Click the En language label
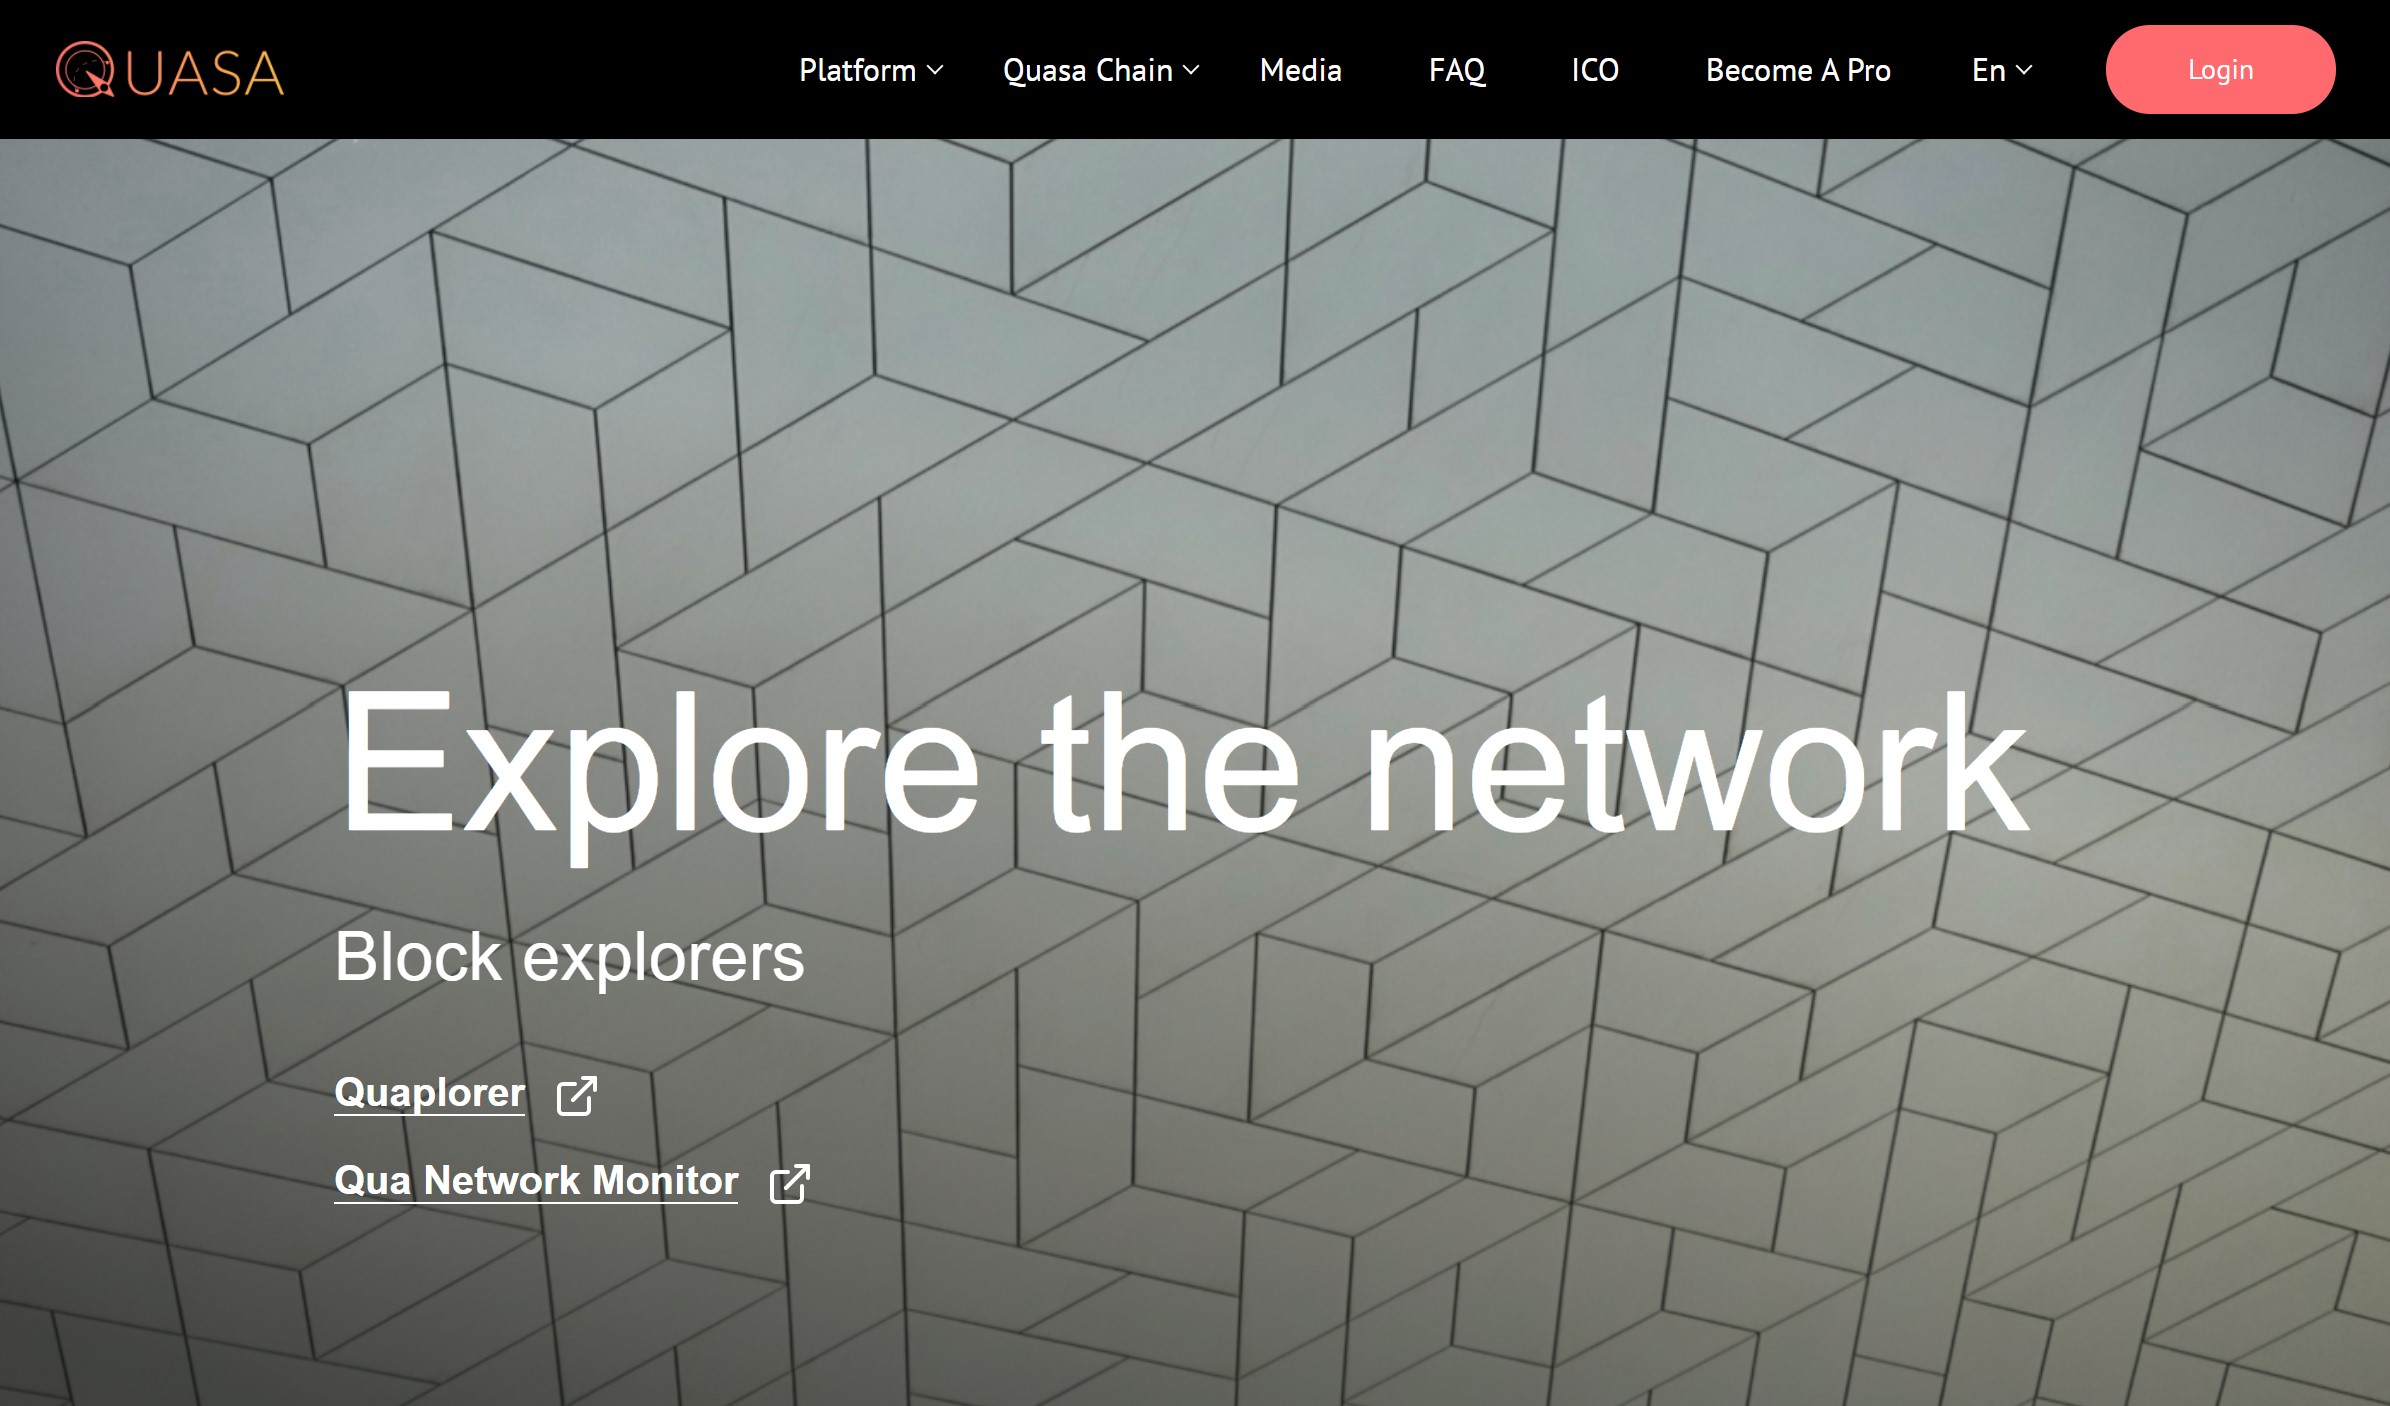 coord(1988,70)
